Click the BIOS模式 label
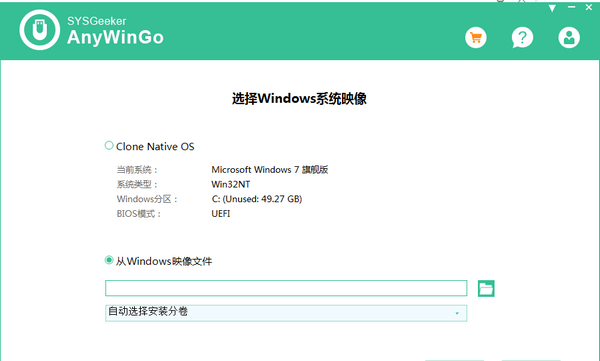Viewport: 600px width, 361px height. tap(139, 214)
